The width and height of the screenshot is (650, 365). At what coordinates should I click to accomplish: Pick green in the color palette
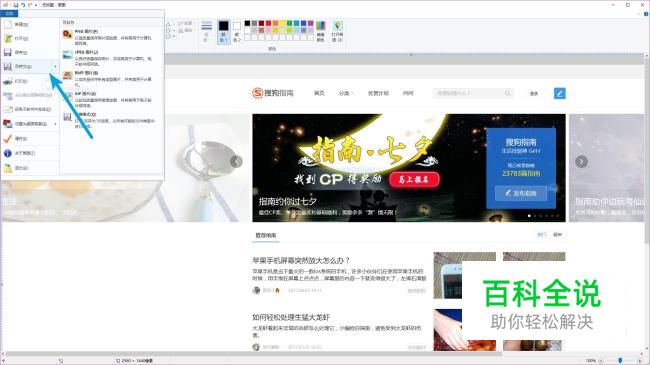click(290, 24)
